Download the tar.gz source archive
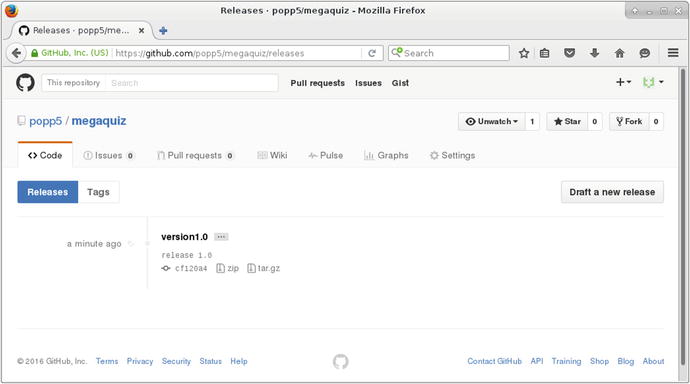Viewport: 690px width, 384px height. 264,268
